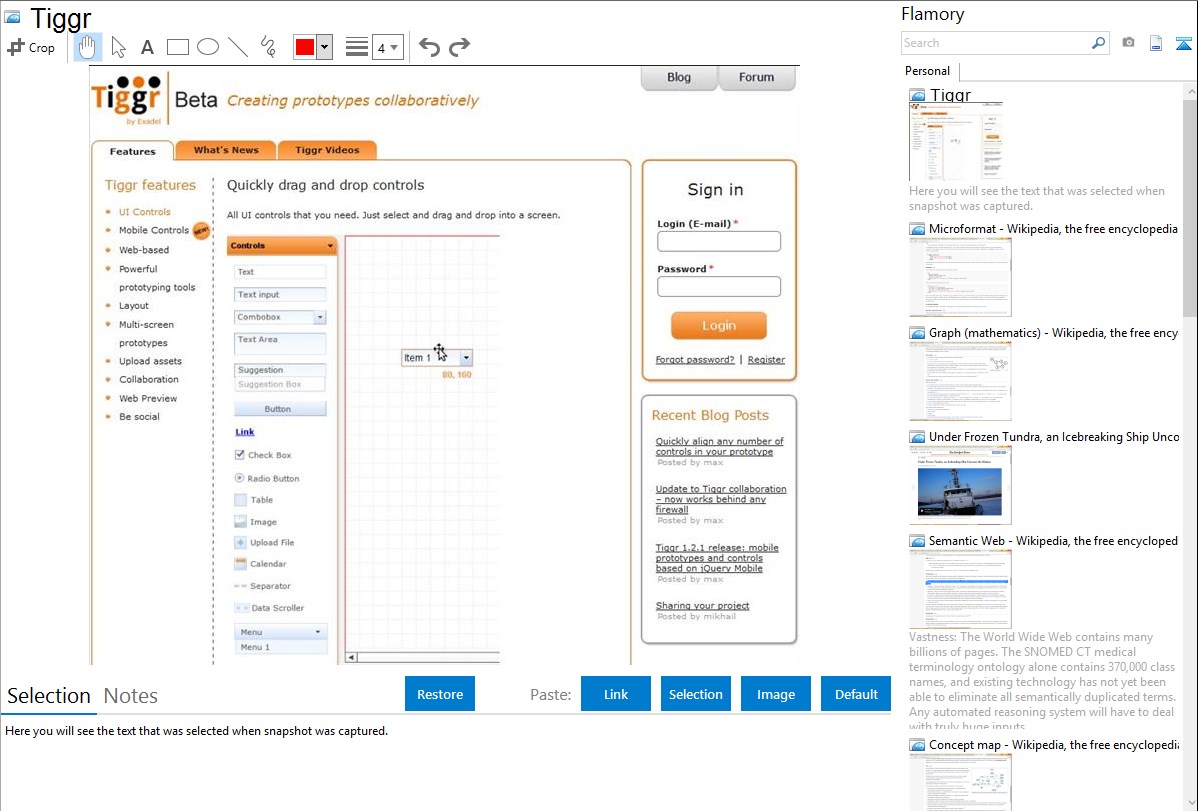Viewport: 1198px width, 811px height.
Task: Open the Item 1 dropdown on canvas
Action: pos(466,358)
